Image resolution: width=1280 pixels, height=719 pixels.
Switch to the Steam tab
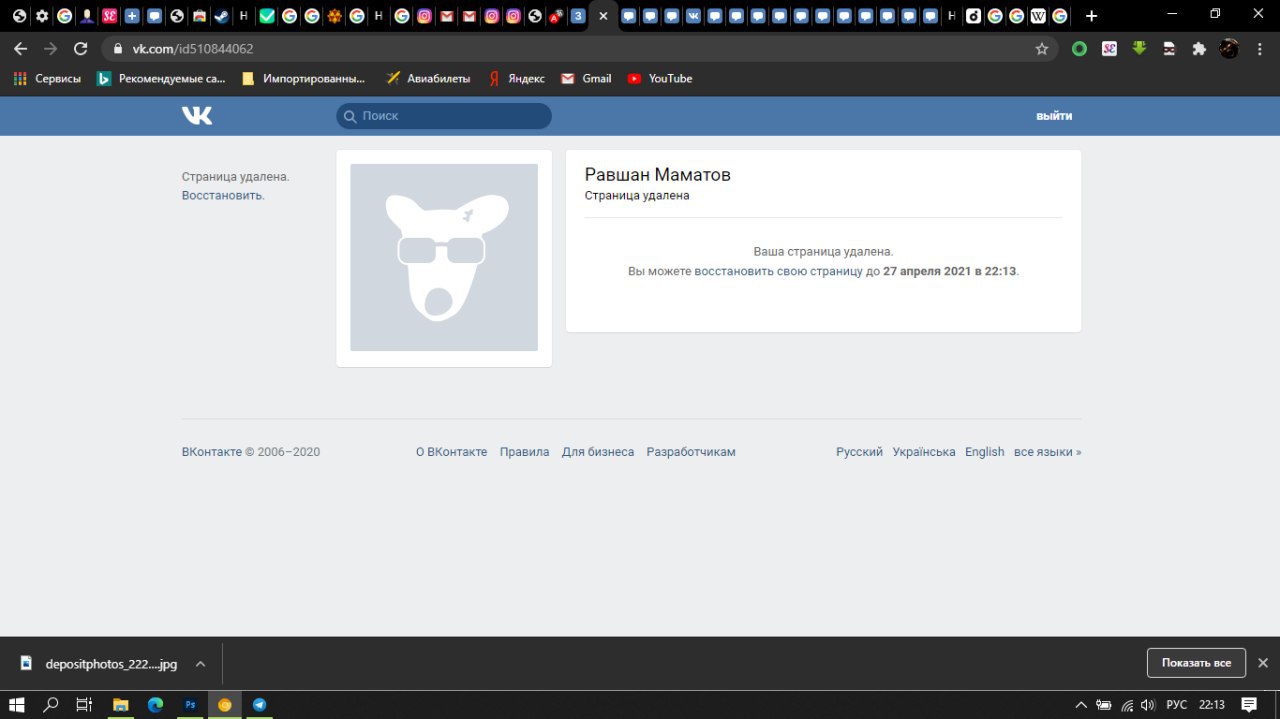pos(221,16)
